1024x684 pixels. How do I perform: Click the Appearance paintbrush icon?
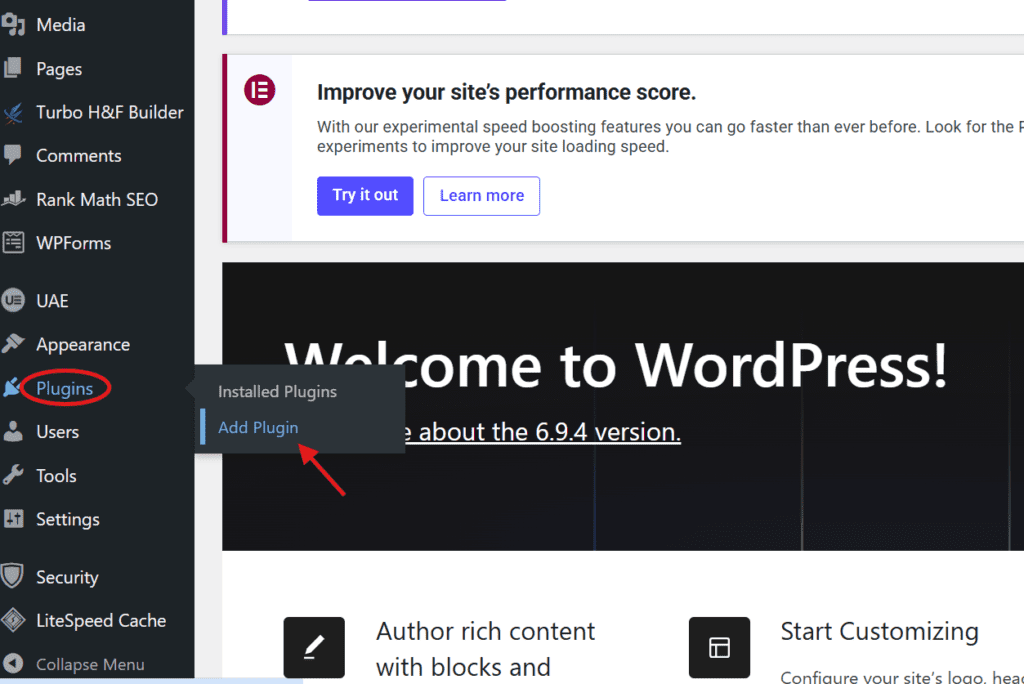13,344
